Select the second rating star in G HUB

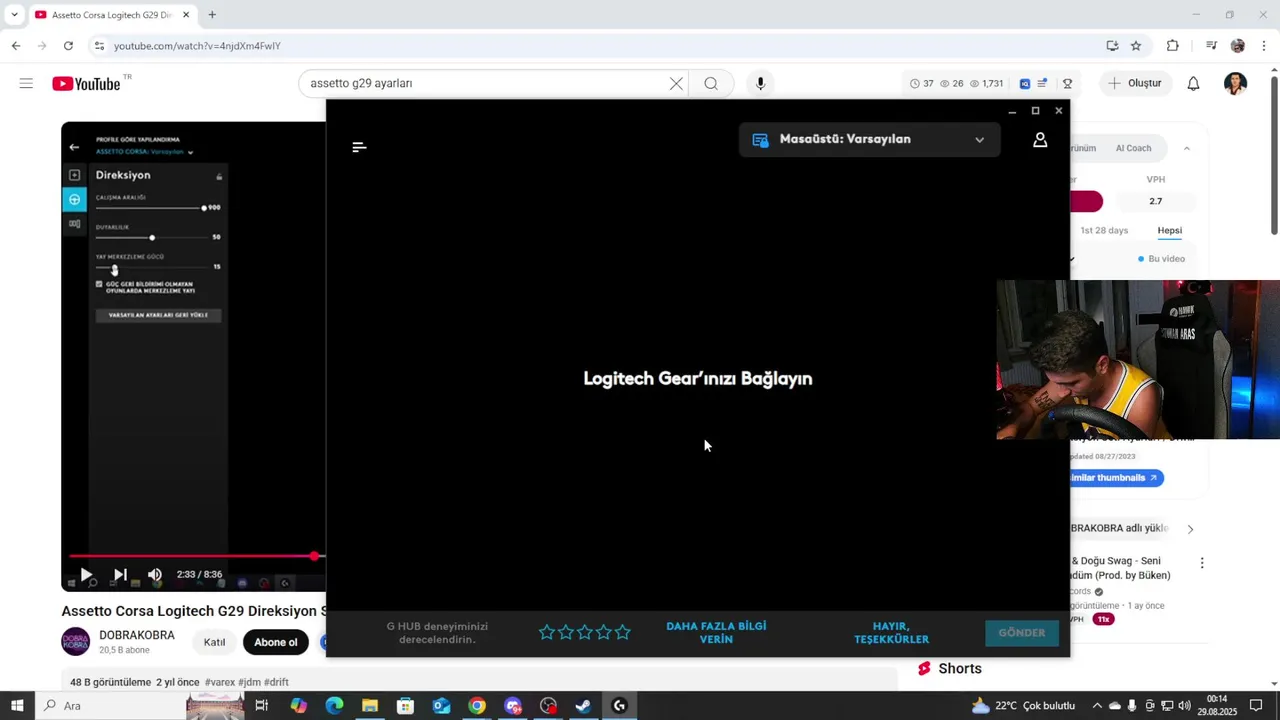pyautogui.click(x=566, y=632)
